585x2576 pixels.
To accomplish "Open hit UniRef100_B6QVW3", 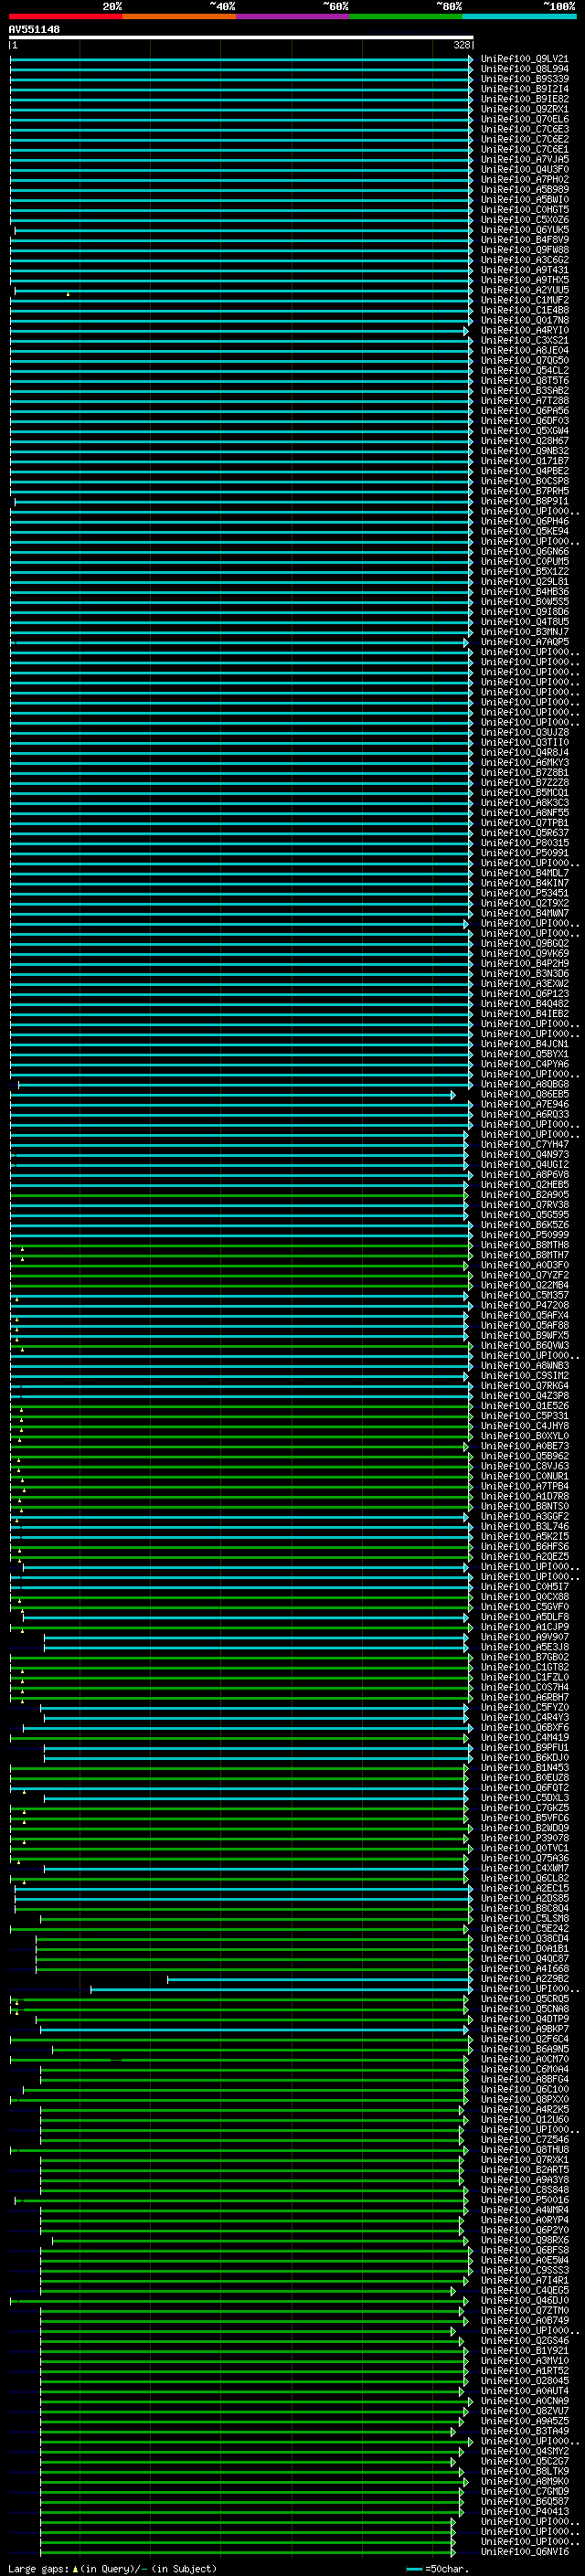I will tap(525, 1346).
